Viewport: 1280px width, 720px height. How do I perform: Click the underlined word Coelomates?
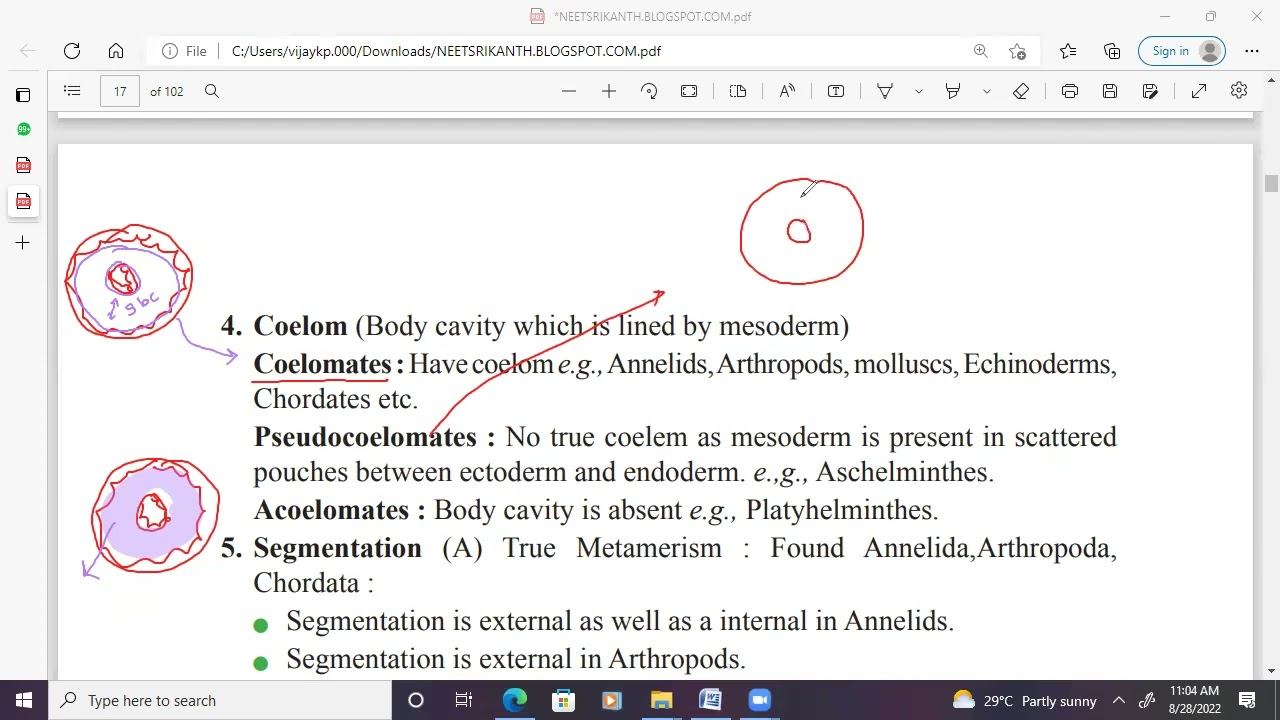[322, 364]
